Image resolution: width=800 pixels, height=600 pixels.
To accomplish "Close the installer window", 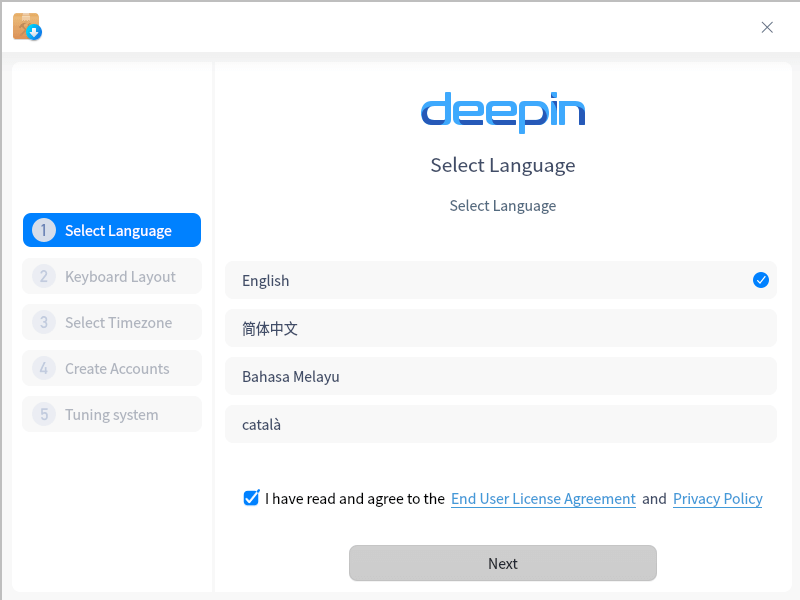I will pyautogui.click(x=767, y=27).
